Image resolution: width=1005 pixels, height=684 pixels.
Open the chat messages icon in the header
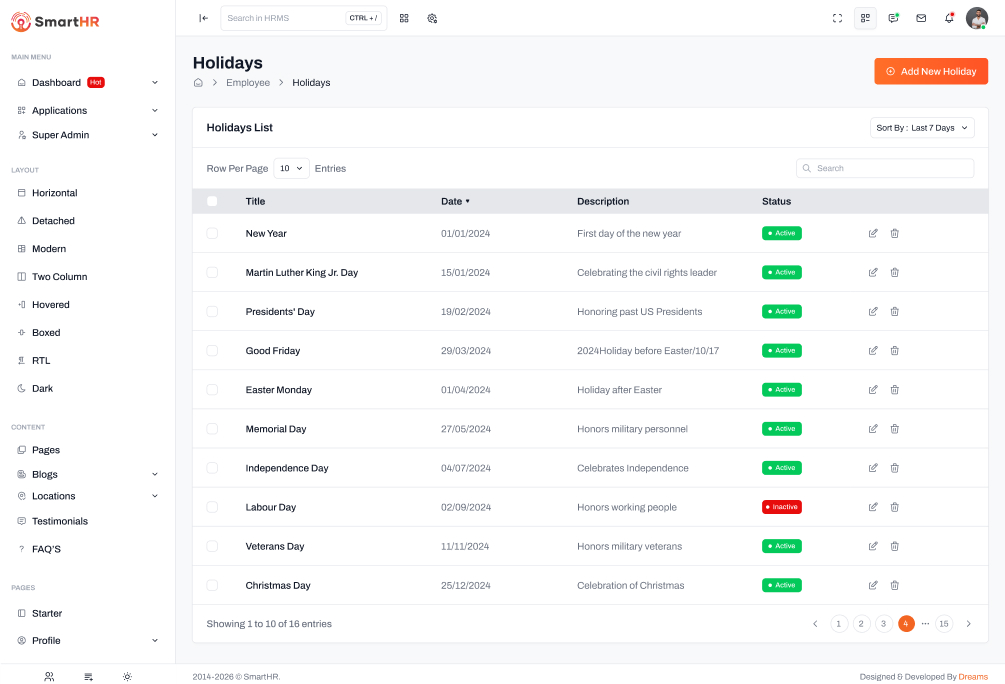click(x=893, y=18)
